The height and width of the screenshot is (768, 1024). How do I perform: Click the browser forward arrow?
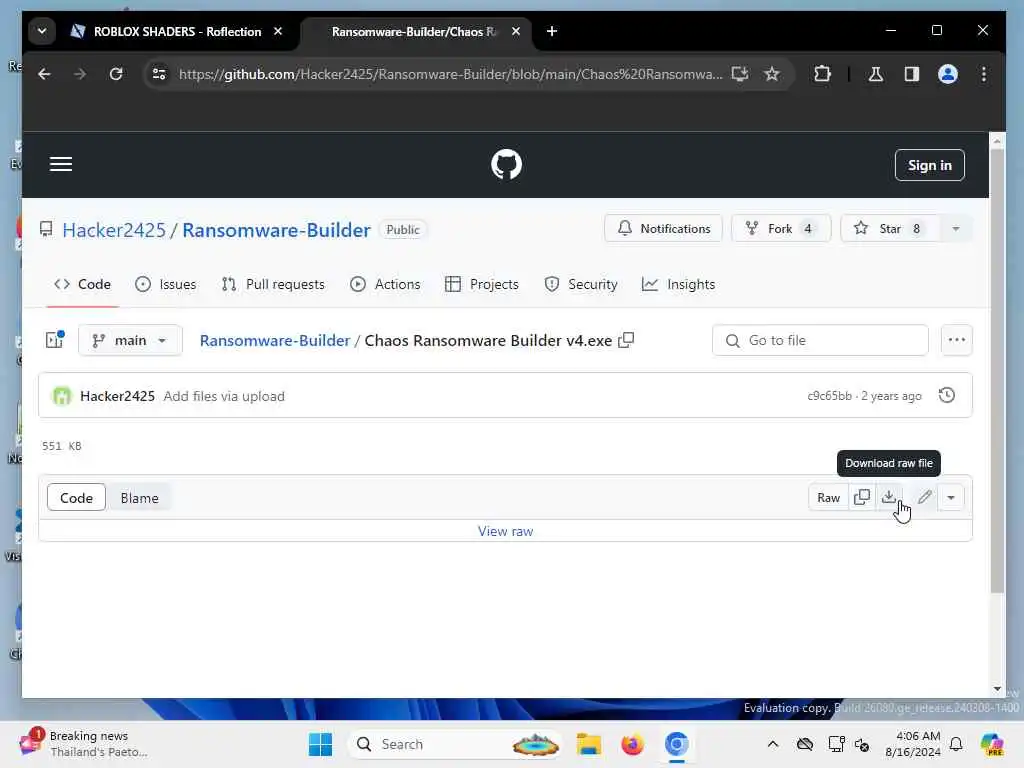(x=80, y=74)
